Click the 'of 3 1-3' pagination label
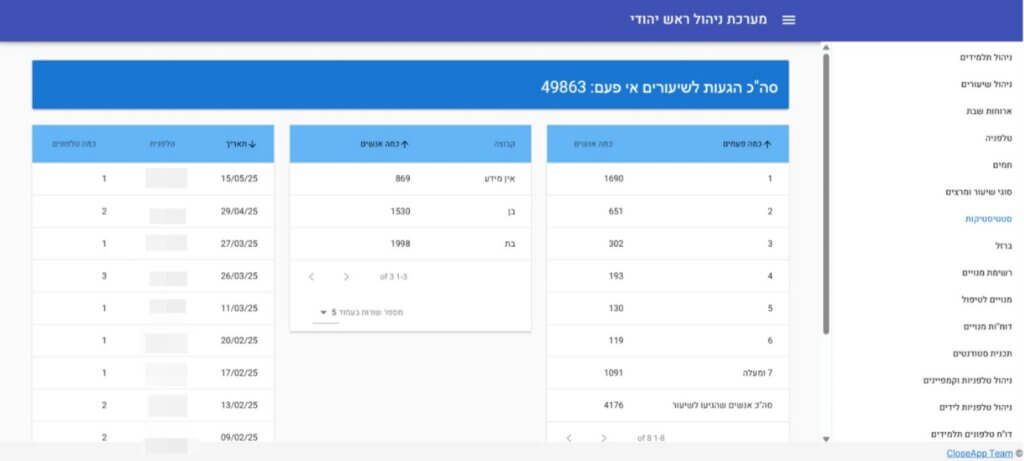 coord(393,277)
